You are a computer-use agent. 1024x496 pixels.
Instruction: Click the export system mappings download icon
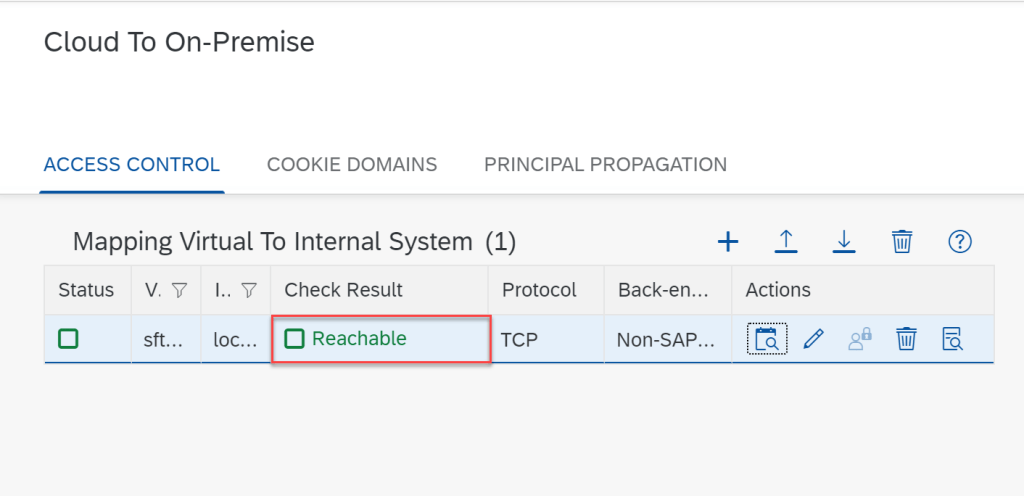point(844,241)
